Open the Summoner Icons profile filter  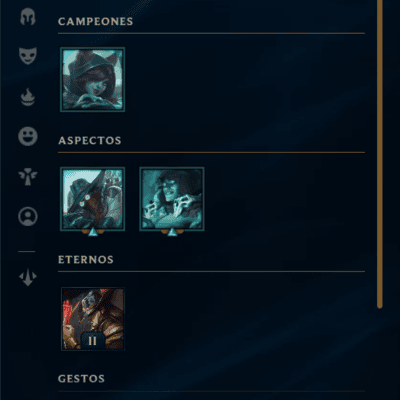28,217
